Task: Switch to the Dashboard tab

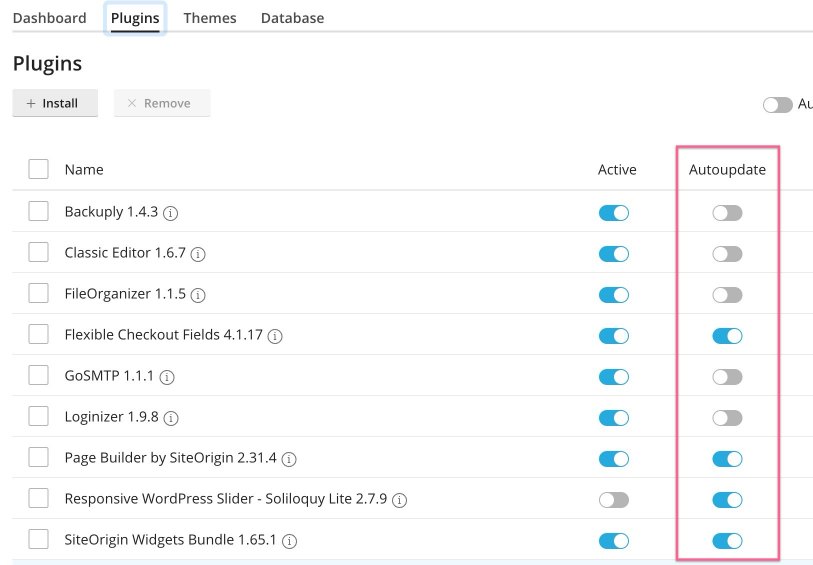Action: (x=50, y=18)
